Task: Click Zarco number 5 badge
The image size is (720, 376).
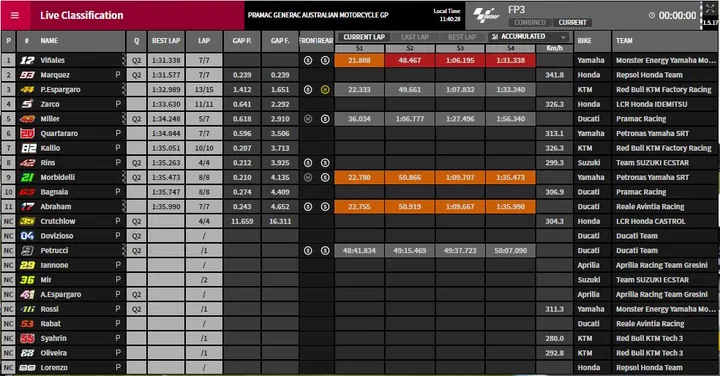Action: (x=27, y=104)
